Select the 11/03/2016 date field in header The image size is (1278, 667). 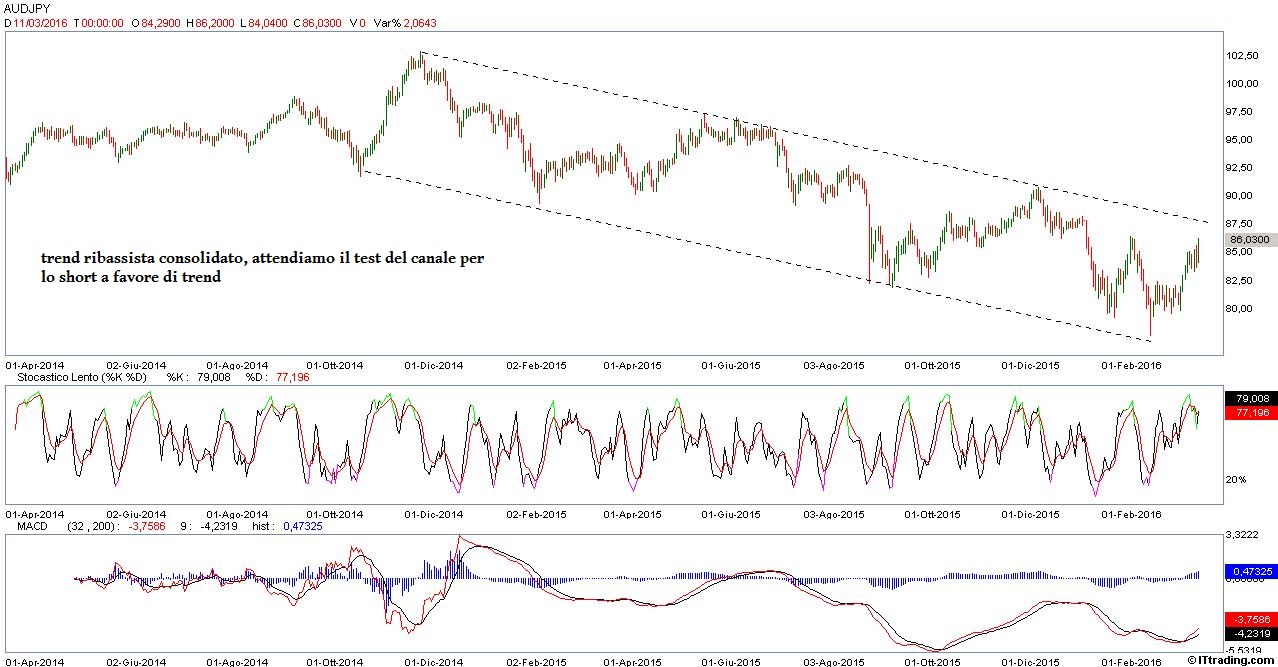tap(42, 22)
